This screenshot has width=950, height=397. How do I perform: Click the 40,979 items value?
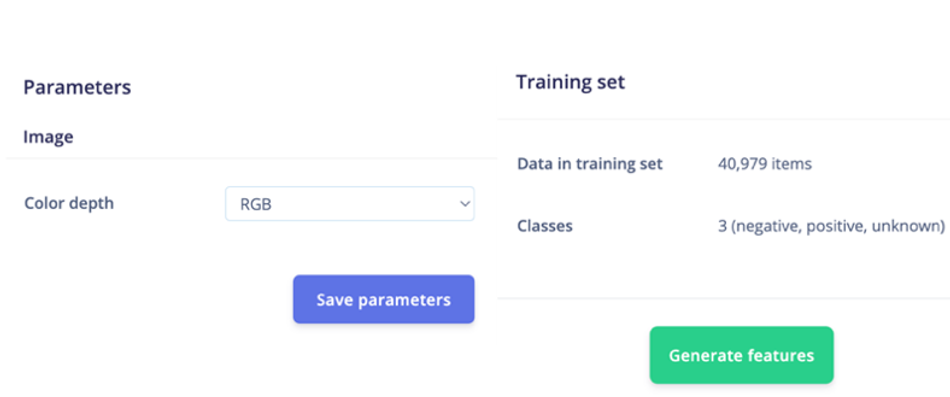click(x=765, y=164)
